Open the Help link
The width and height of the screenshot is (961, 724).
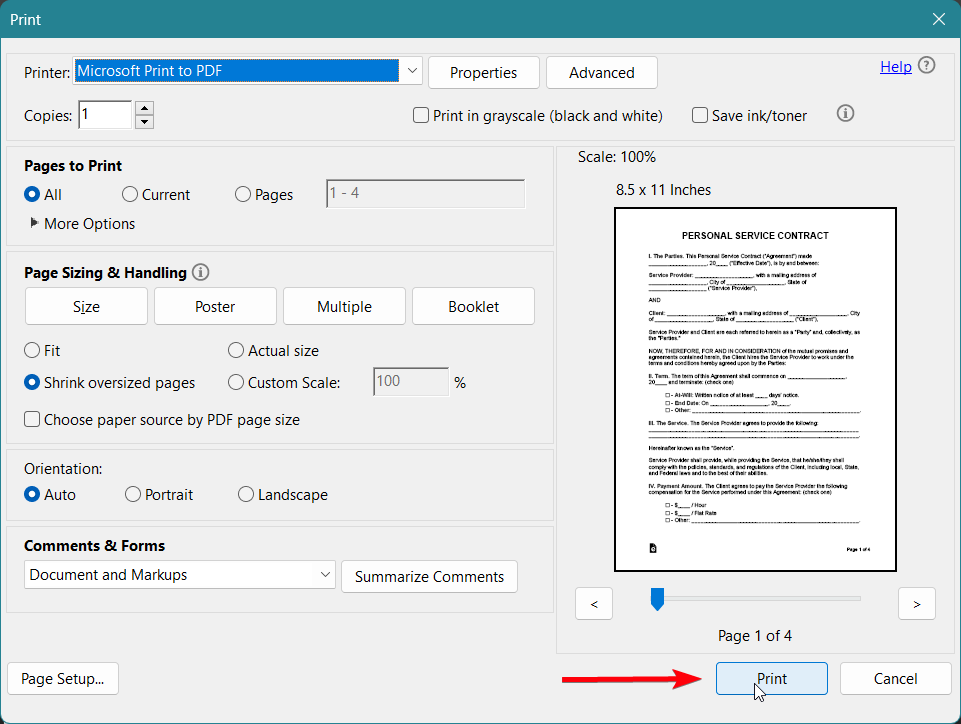tap(895, 66)
